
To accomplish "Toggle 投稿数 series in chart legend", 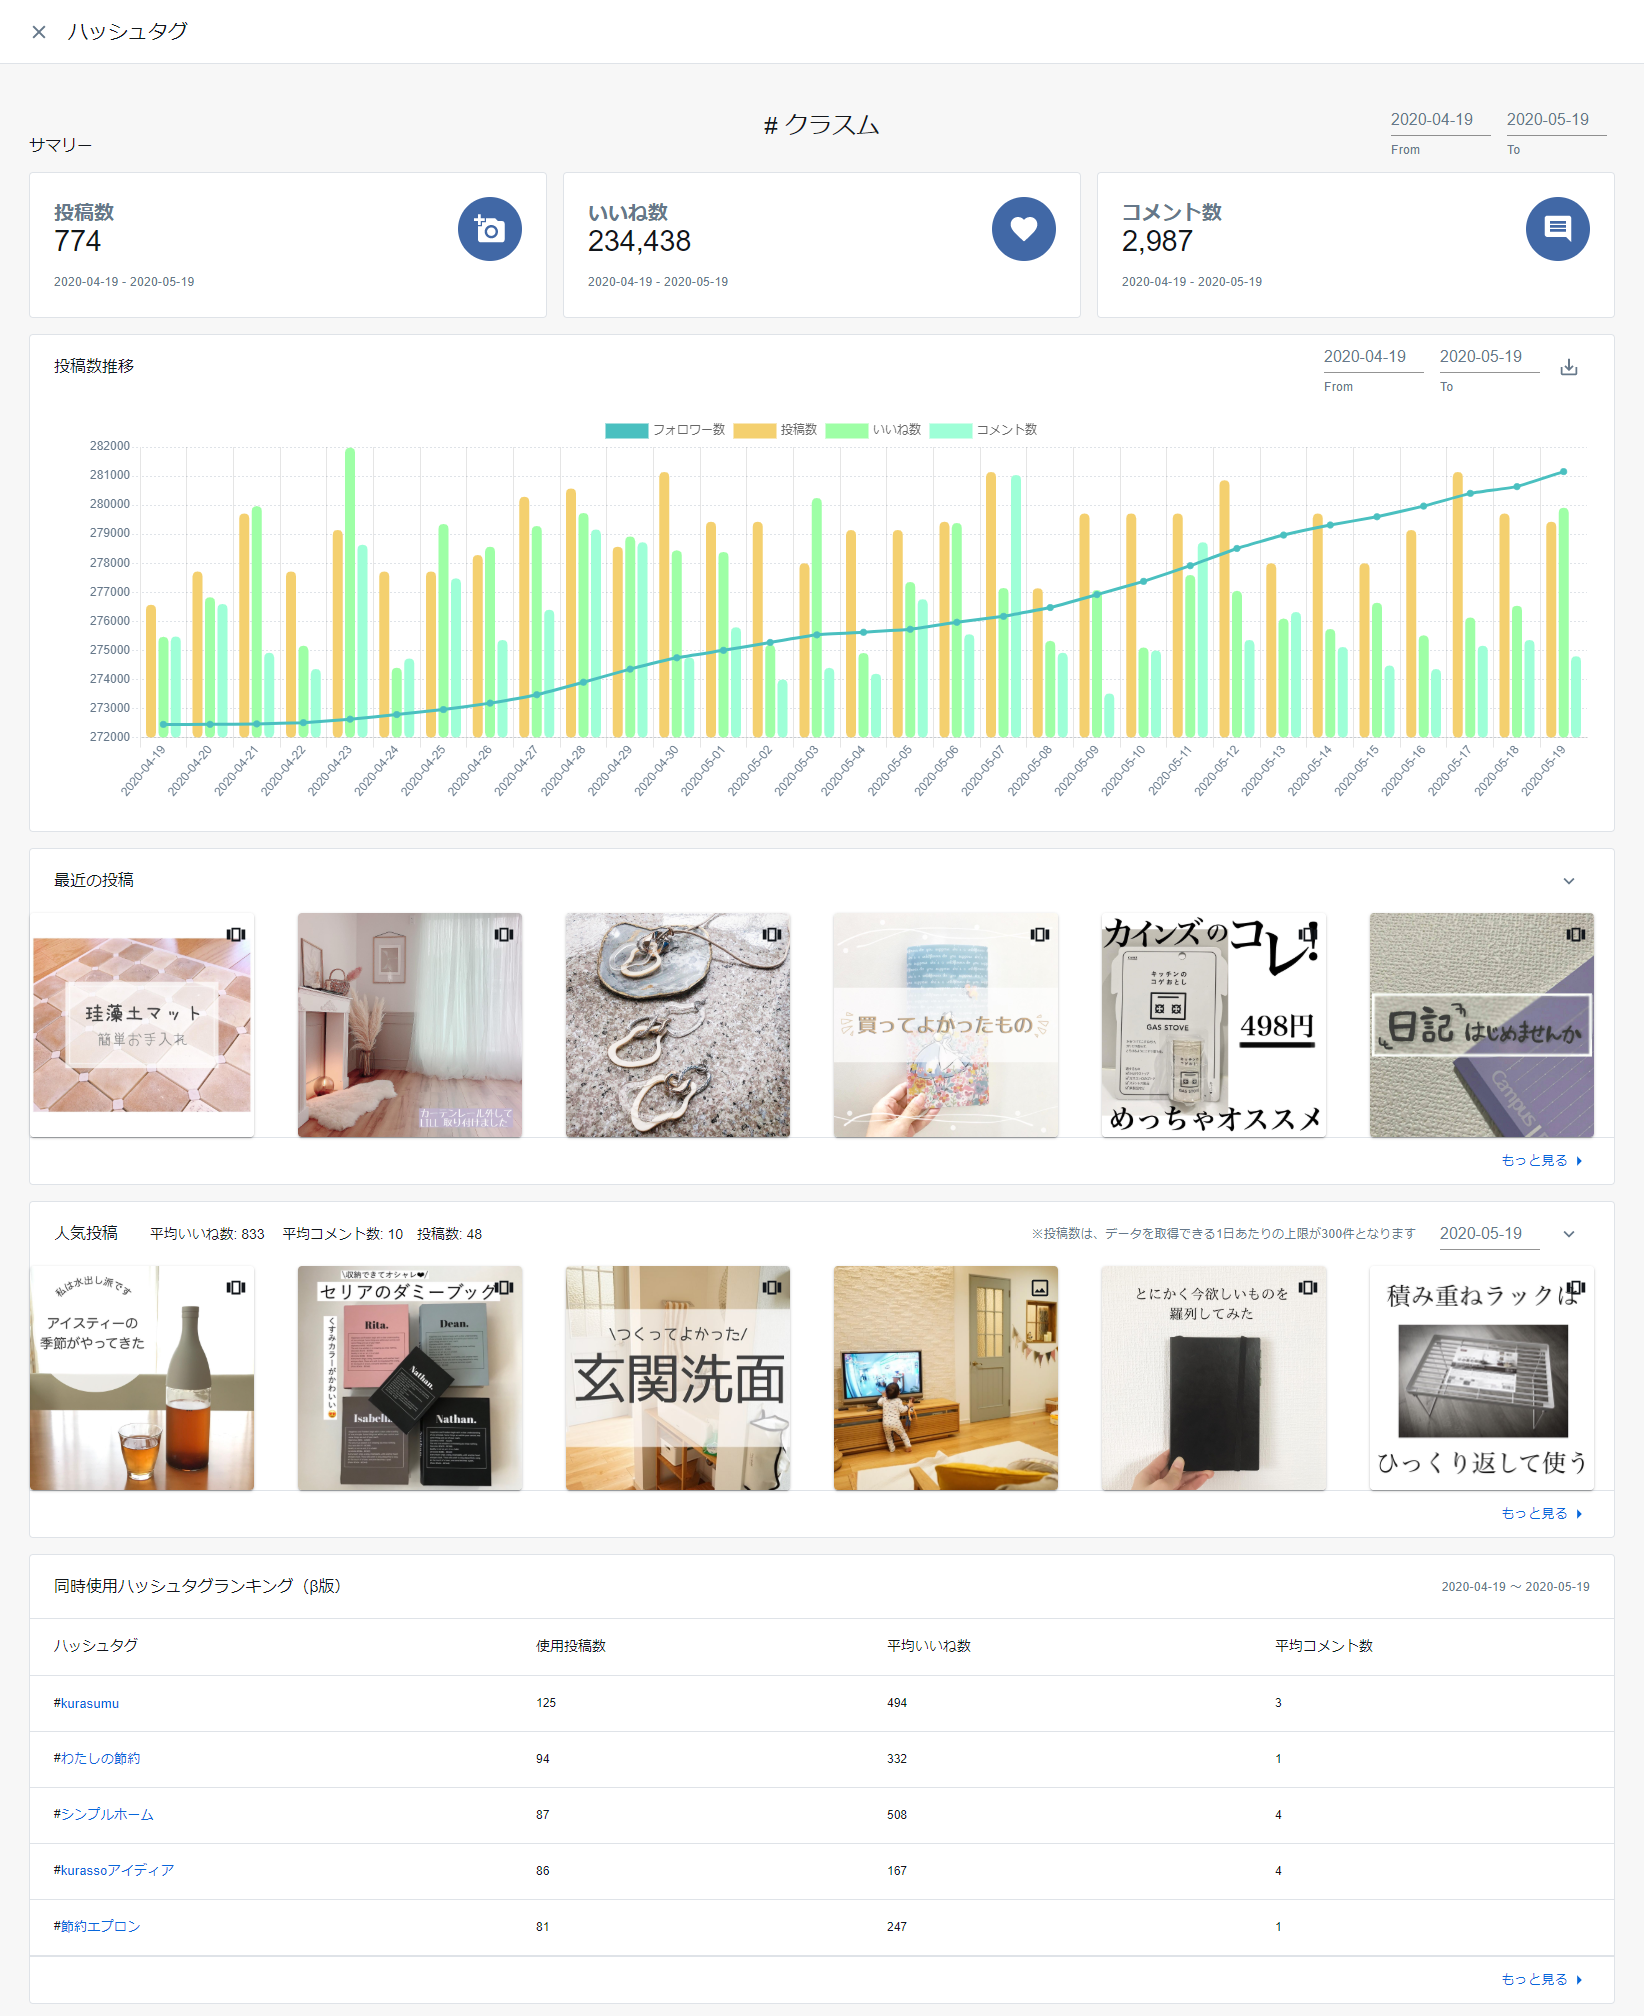I will 754,430.
